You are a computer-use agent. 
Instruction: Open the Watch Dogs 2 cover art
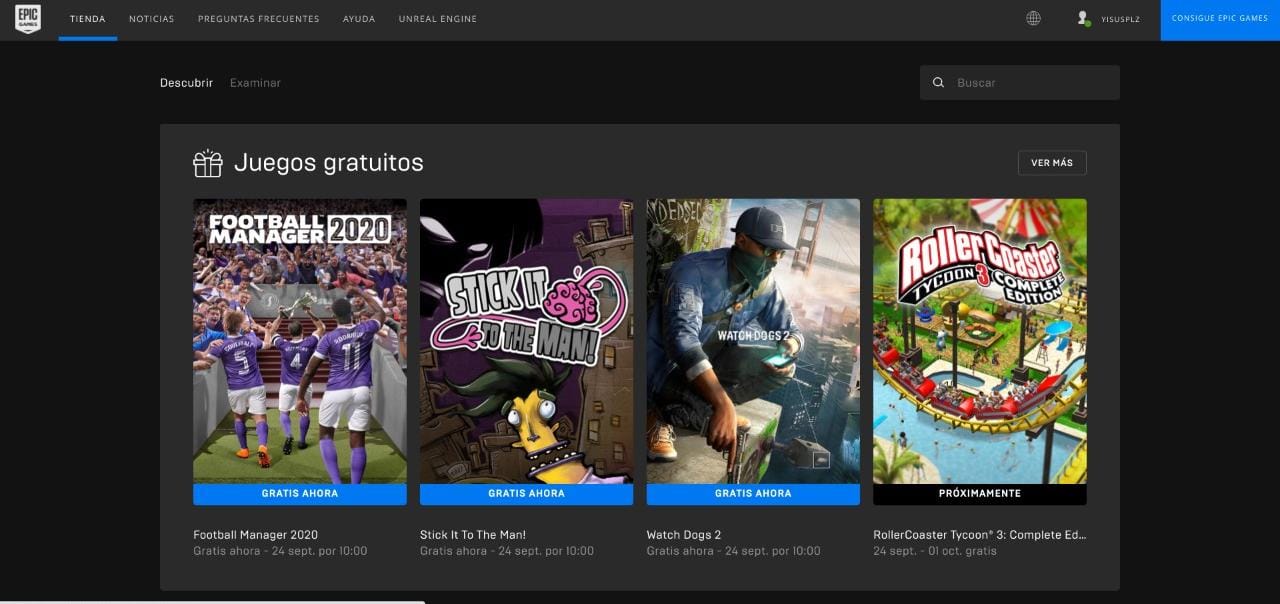coord(753,341)
